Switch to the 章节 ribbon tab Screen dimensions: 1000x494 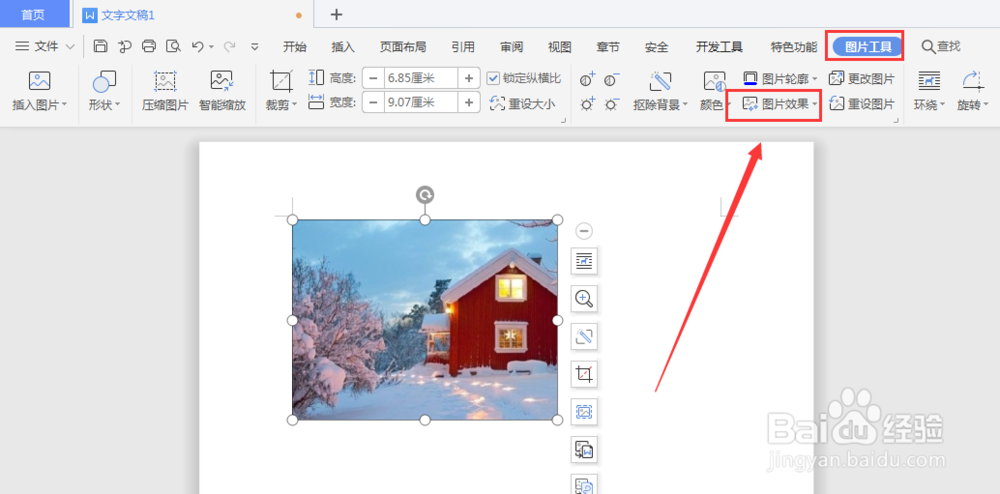click(608, 47)
